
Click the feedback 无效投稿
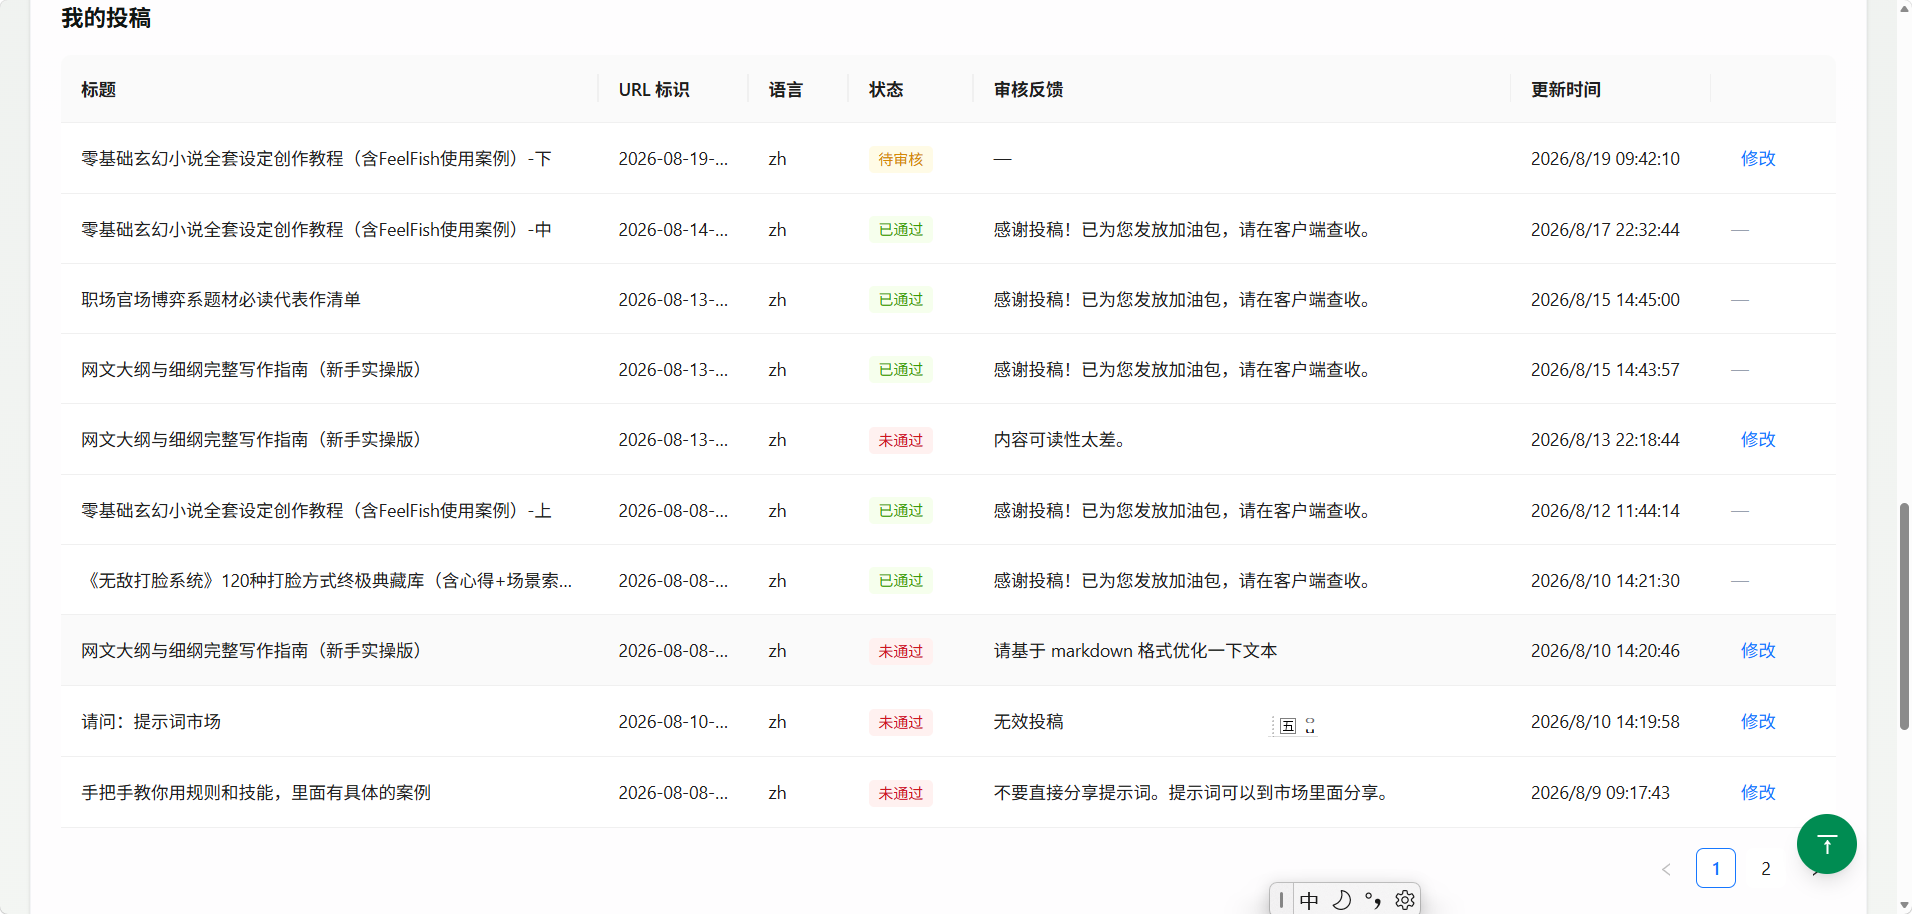pos(1028,722)
